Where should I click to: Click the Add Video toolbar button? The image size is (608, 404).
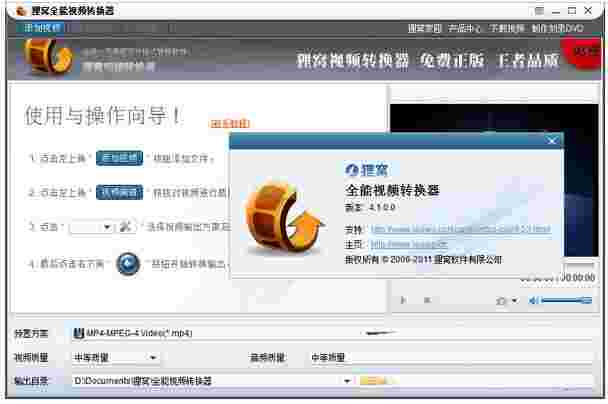[42, 28]
